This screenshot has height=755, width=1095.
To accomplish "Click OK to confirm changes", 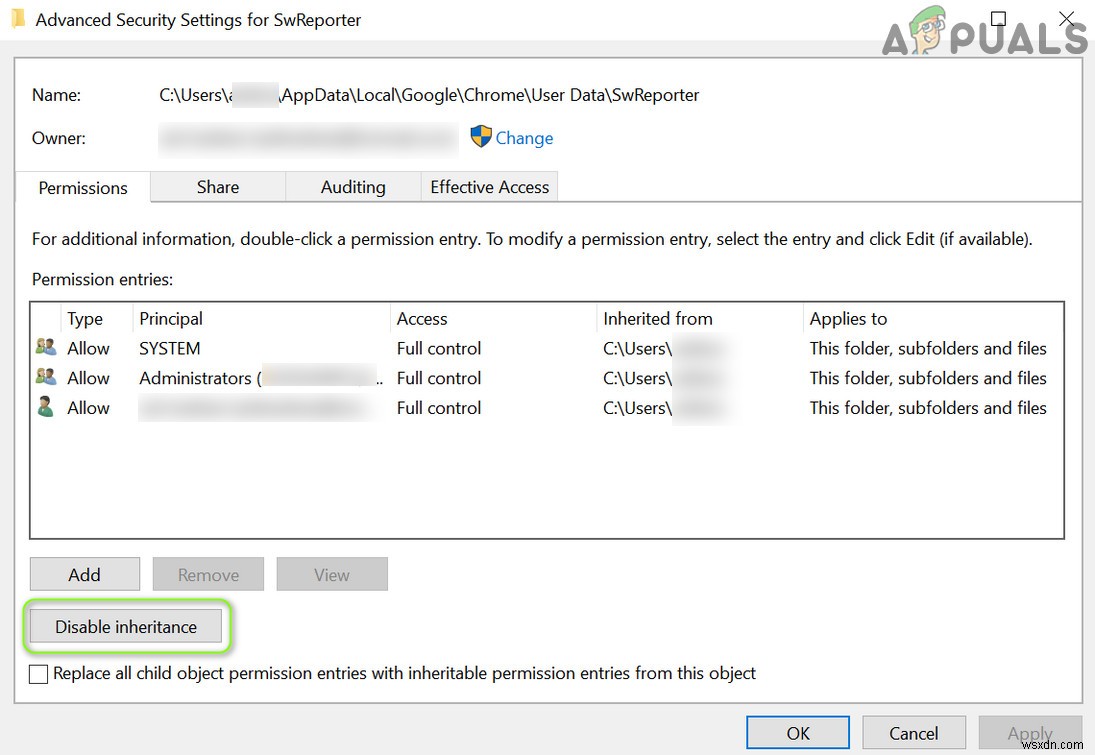I will (x=797, y=731).
